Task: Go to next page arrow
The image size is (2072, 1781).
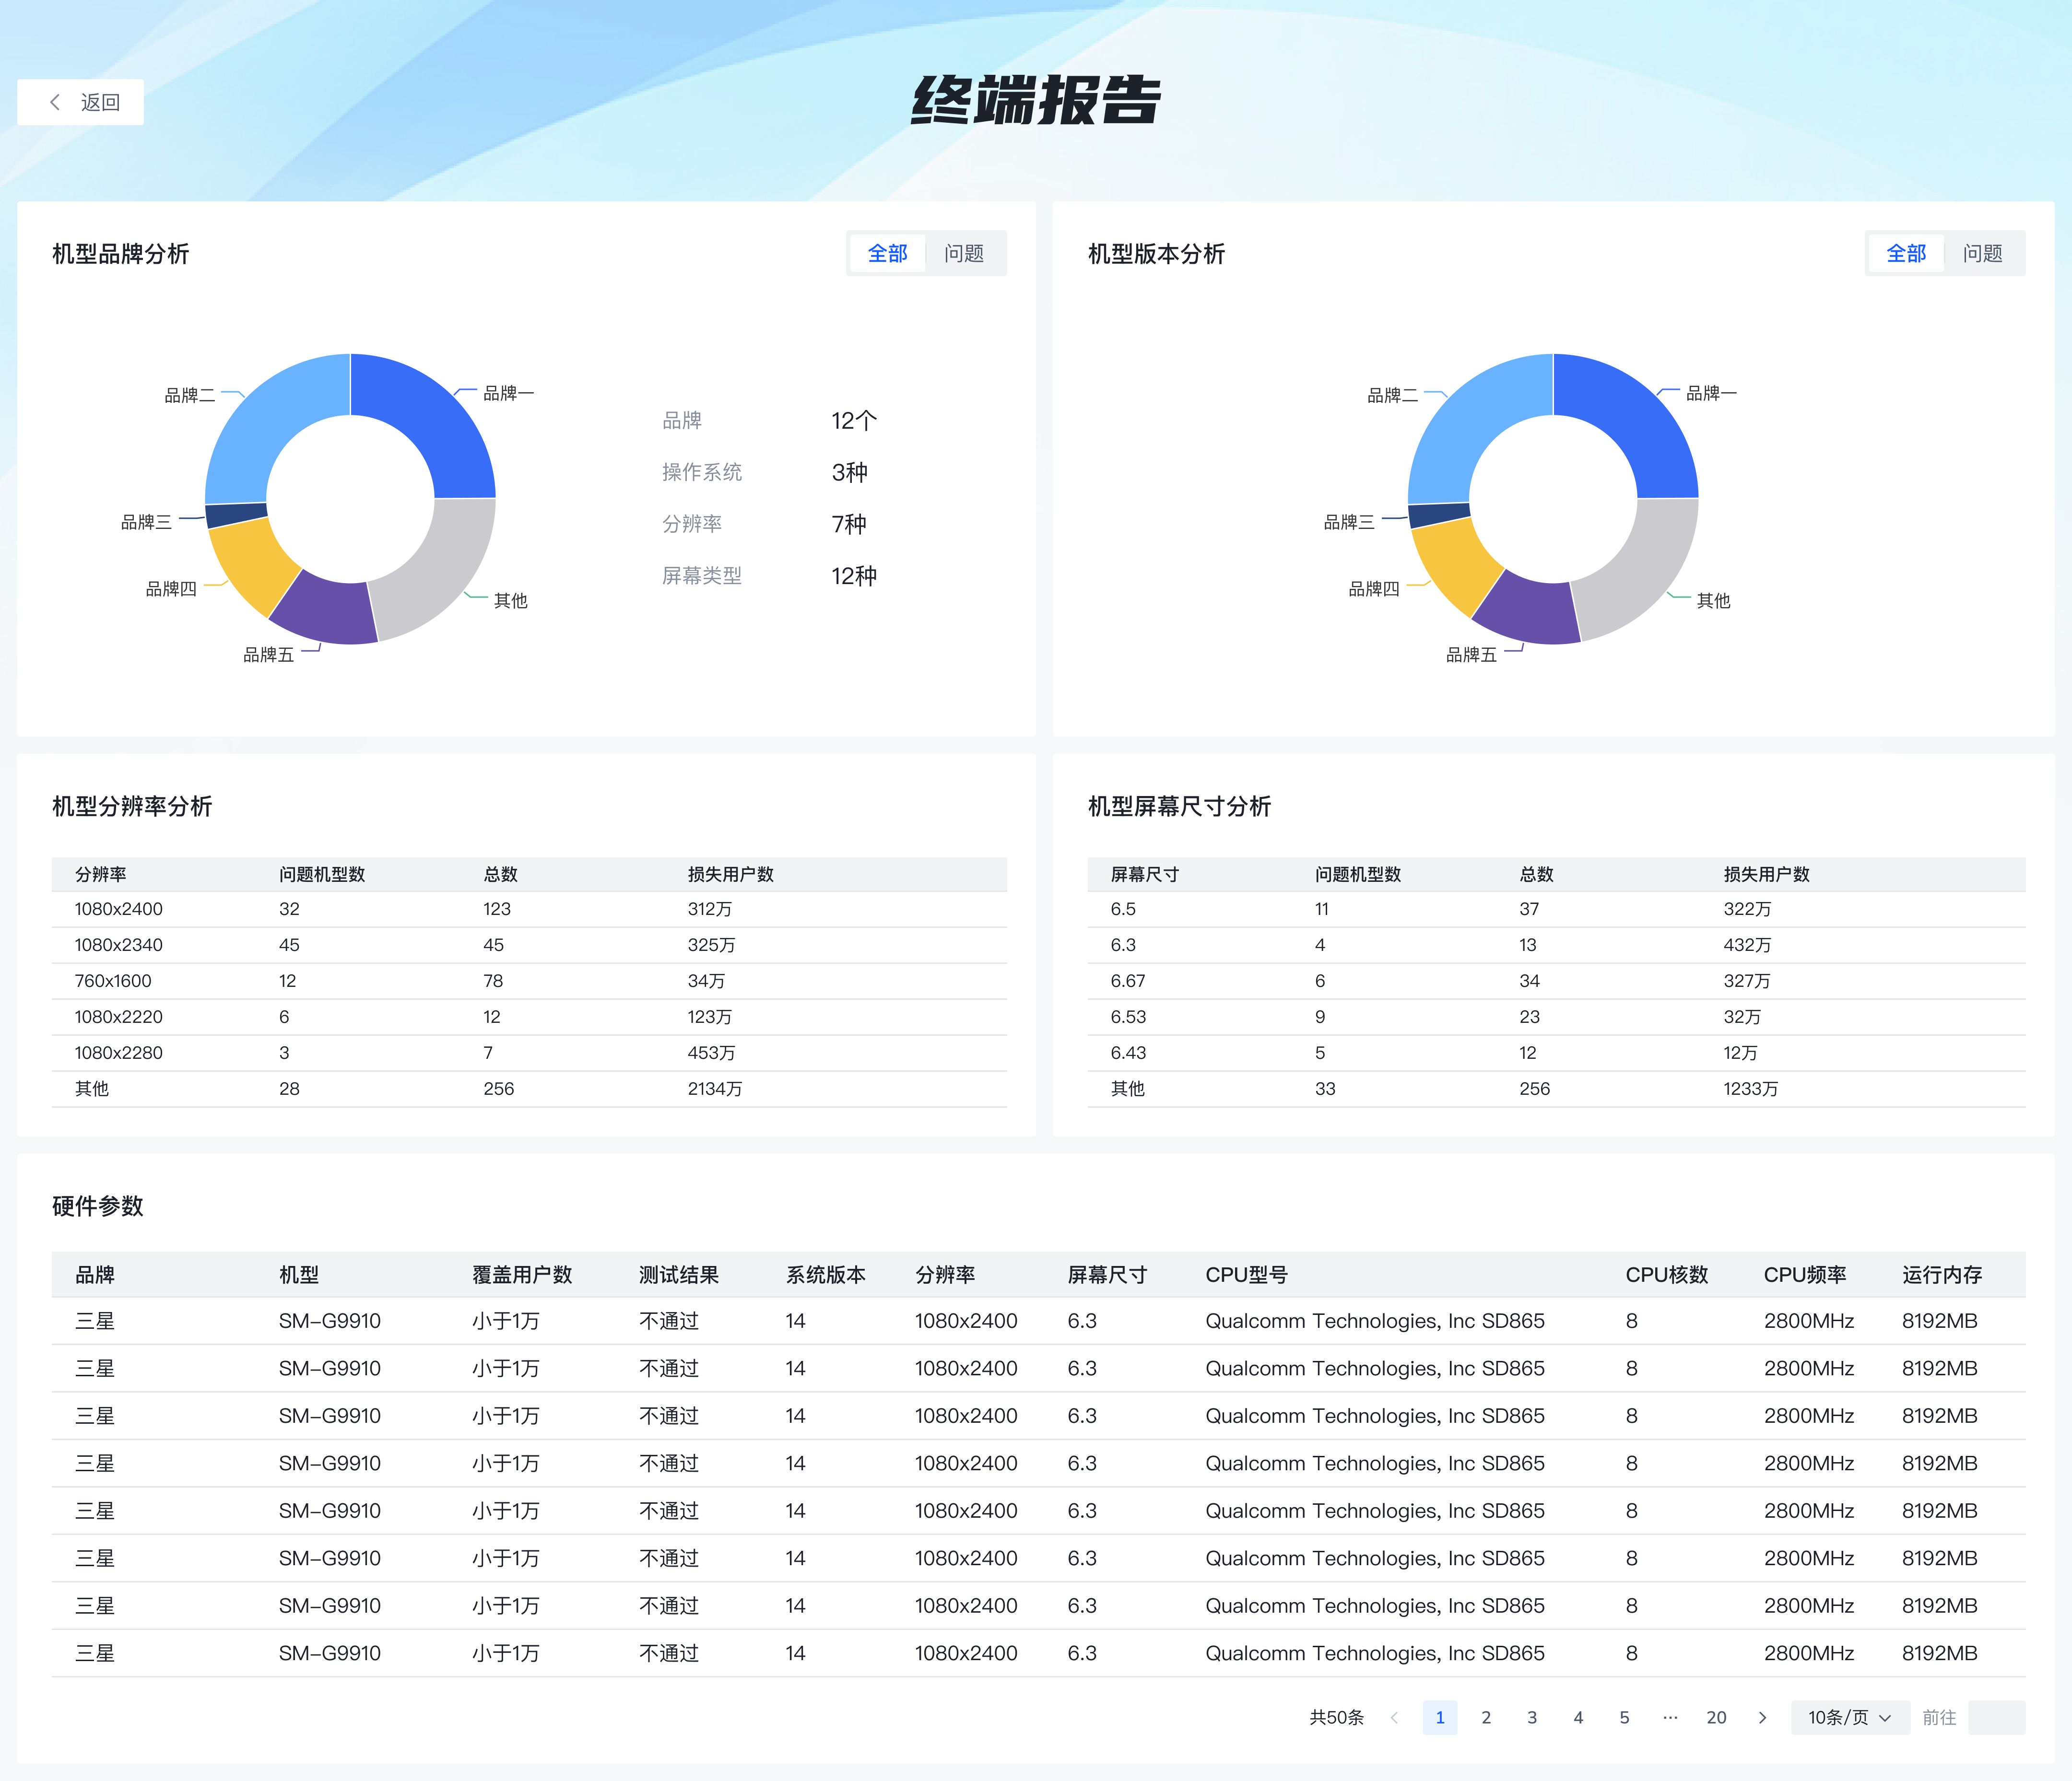Action: [x=1762, y=1717]
